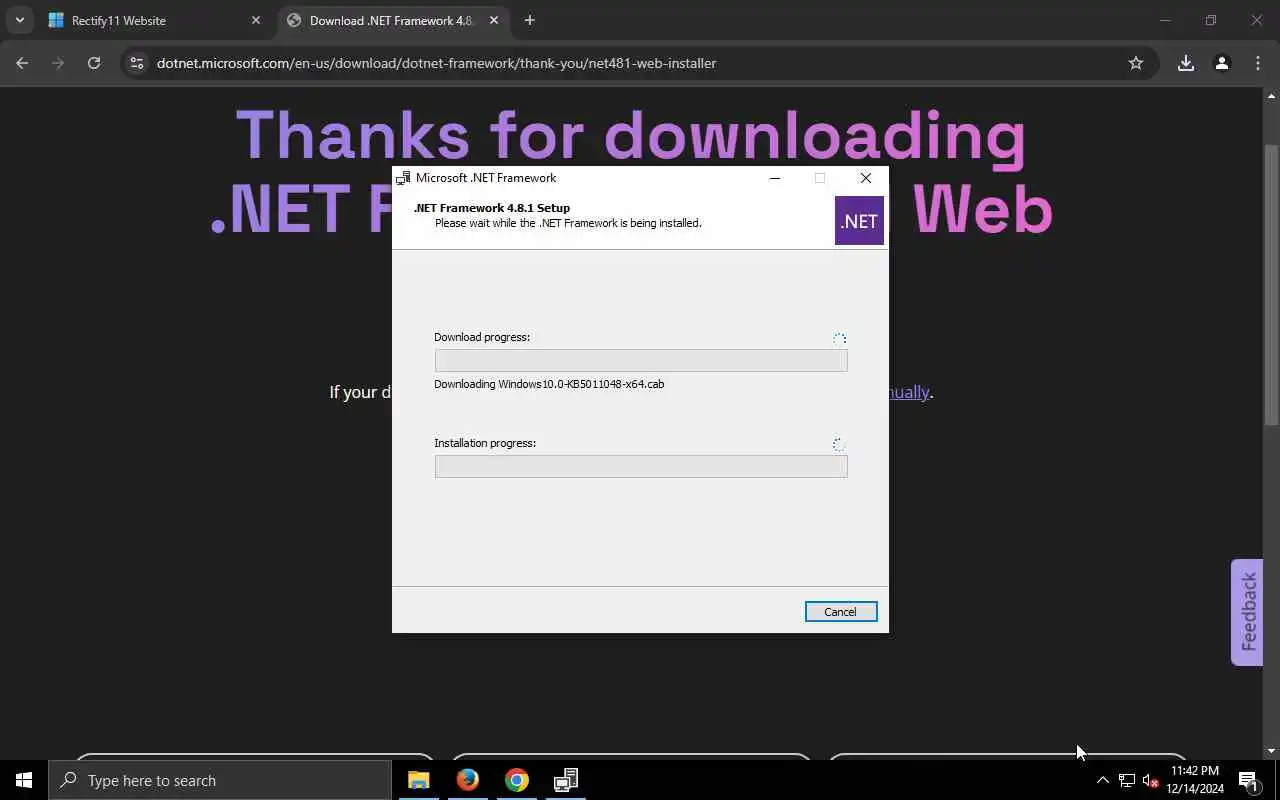Open the Chrome profile menu

[1221, 63]
